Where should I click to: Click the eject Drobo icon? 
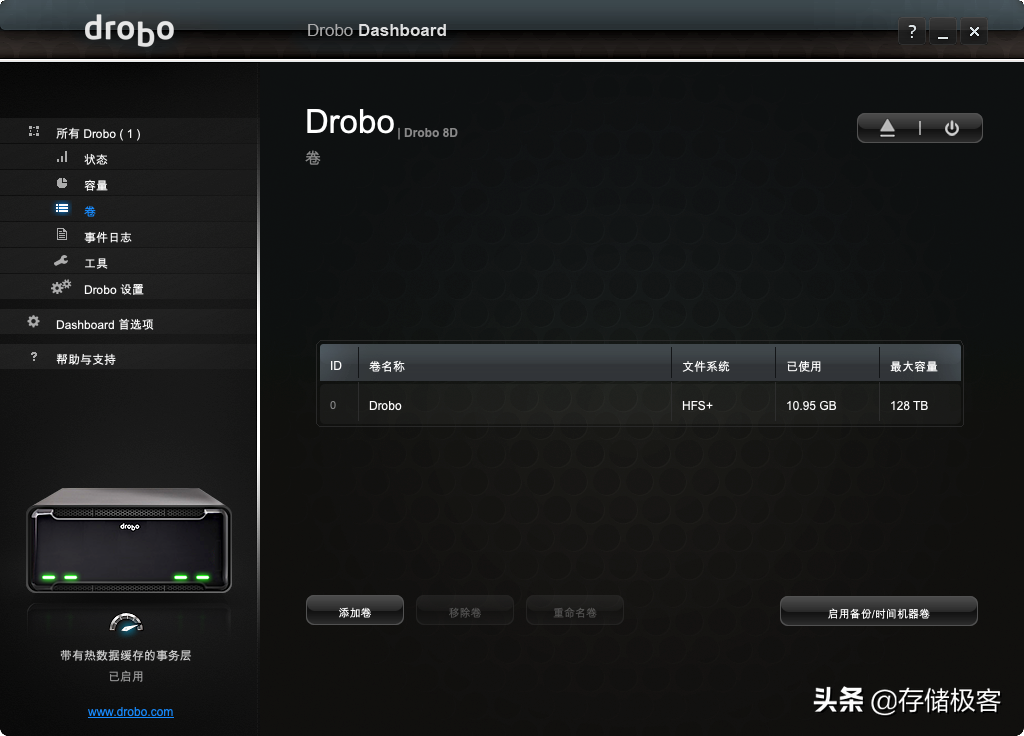(x=887, y=128)
